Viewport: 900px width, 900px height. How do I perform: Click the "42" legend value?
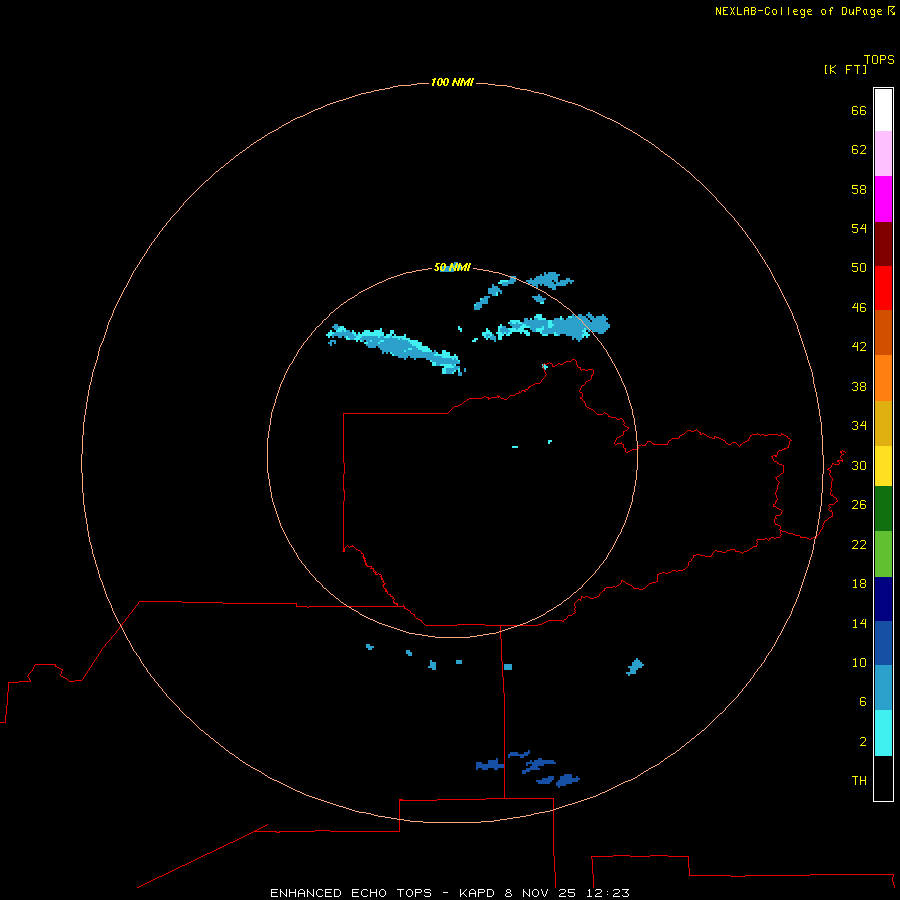[859, 347]
